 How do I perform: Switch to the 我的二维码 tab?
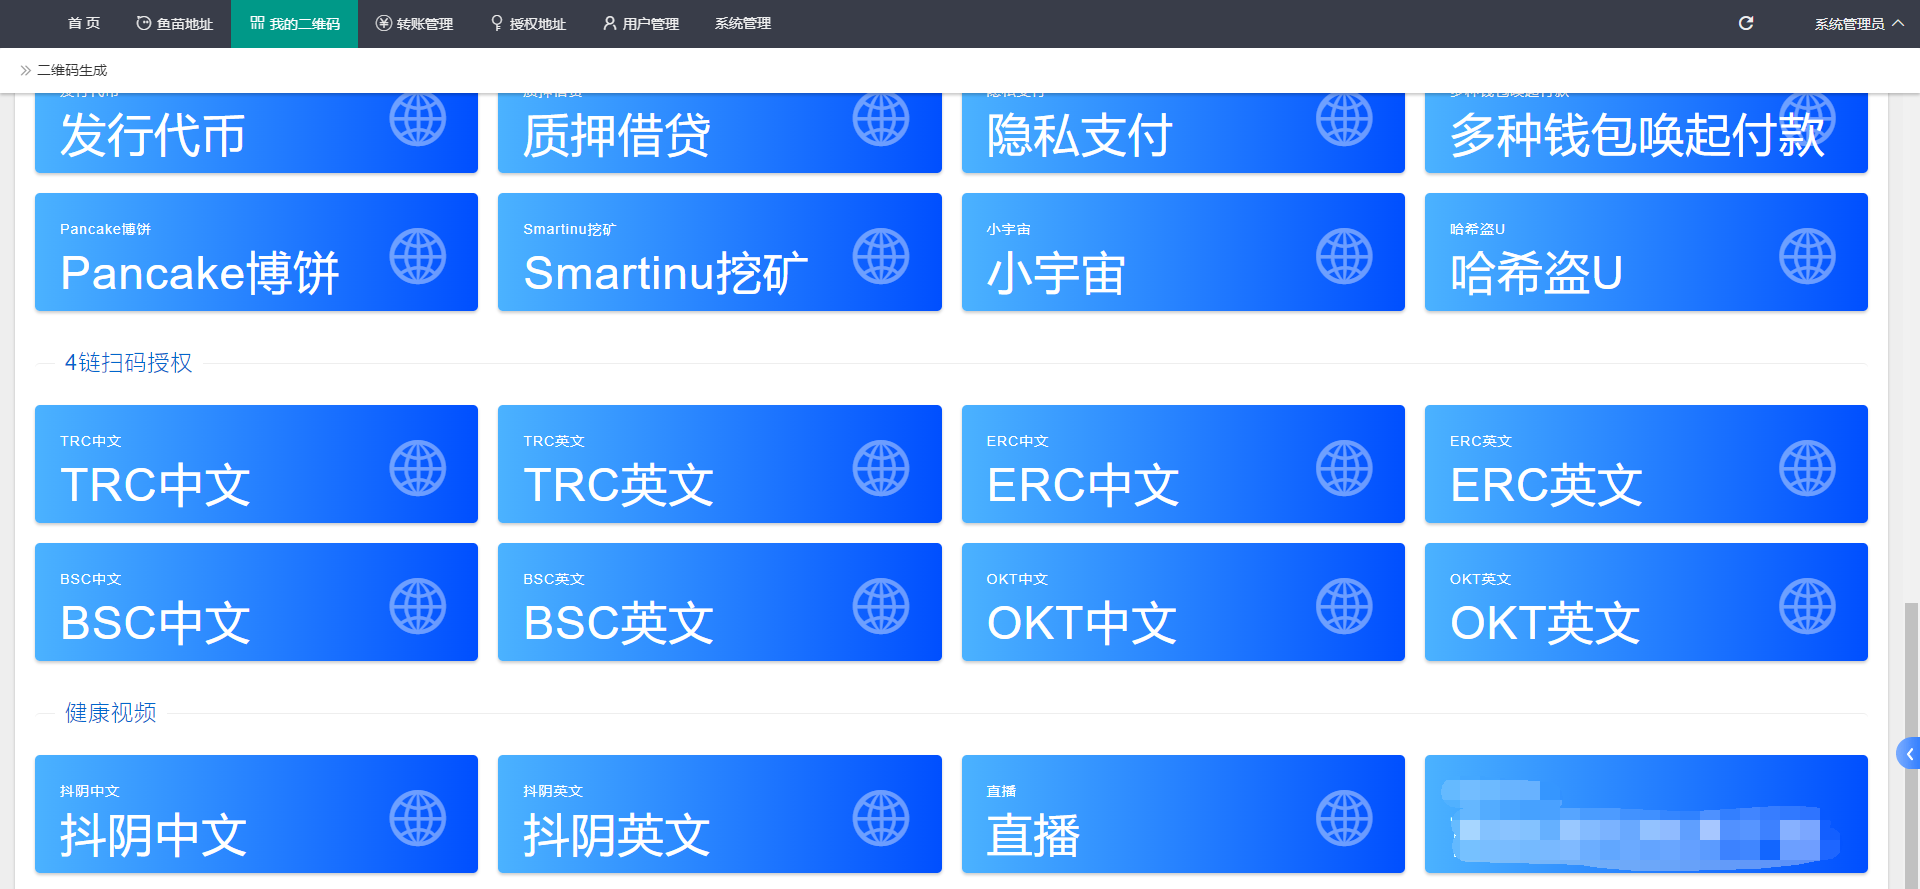[x=295, y=24]
